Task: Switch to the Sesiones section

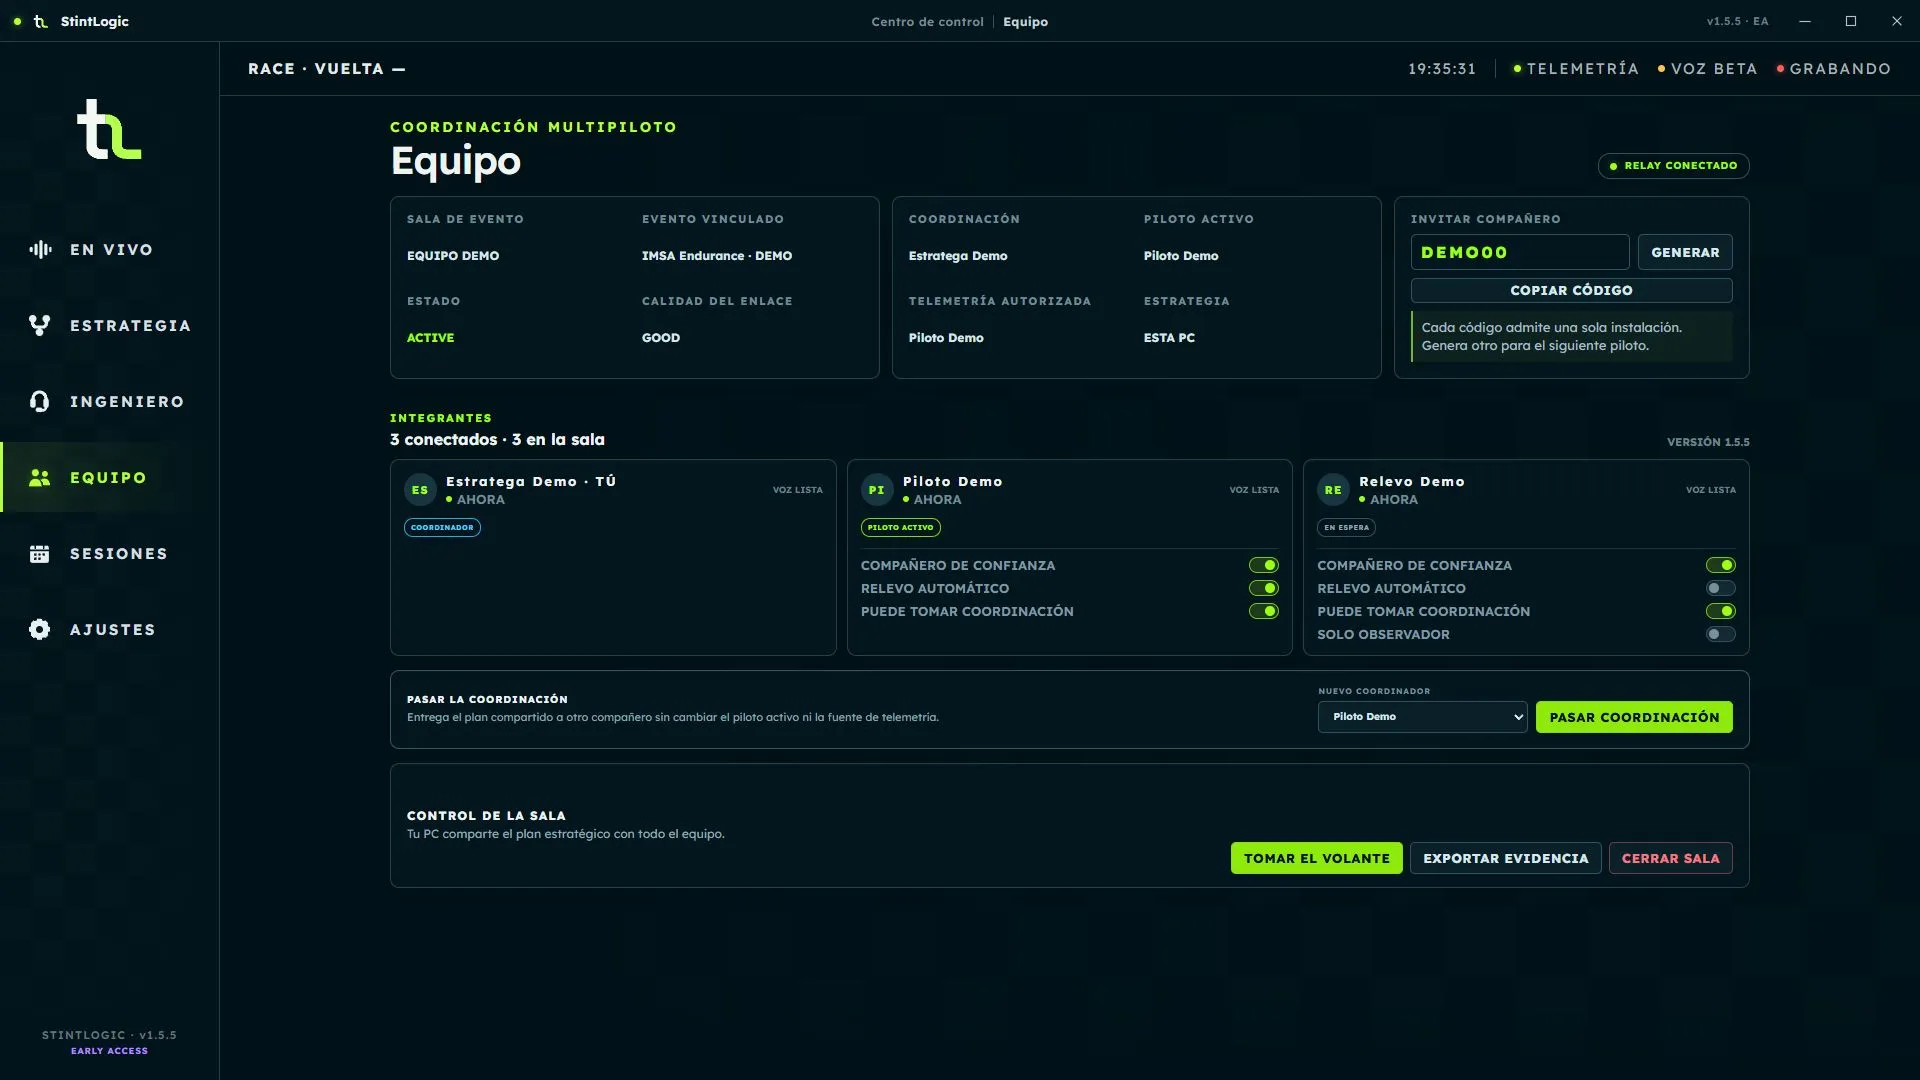Action: coord(110,554)
